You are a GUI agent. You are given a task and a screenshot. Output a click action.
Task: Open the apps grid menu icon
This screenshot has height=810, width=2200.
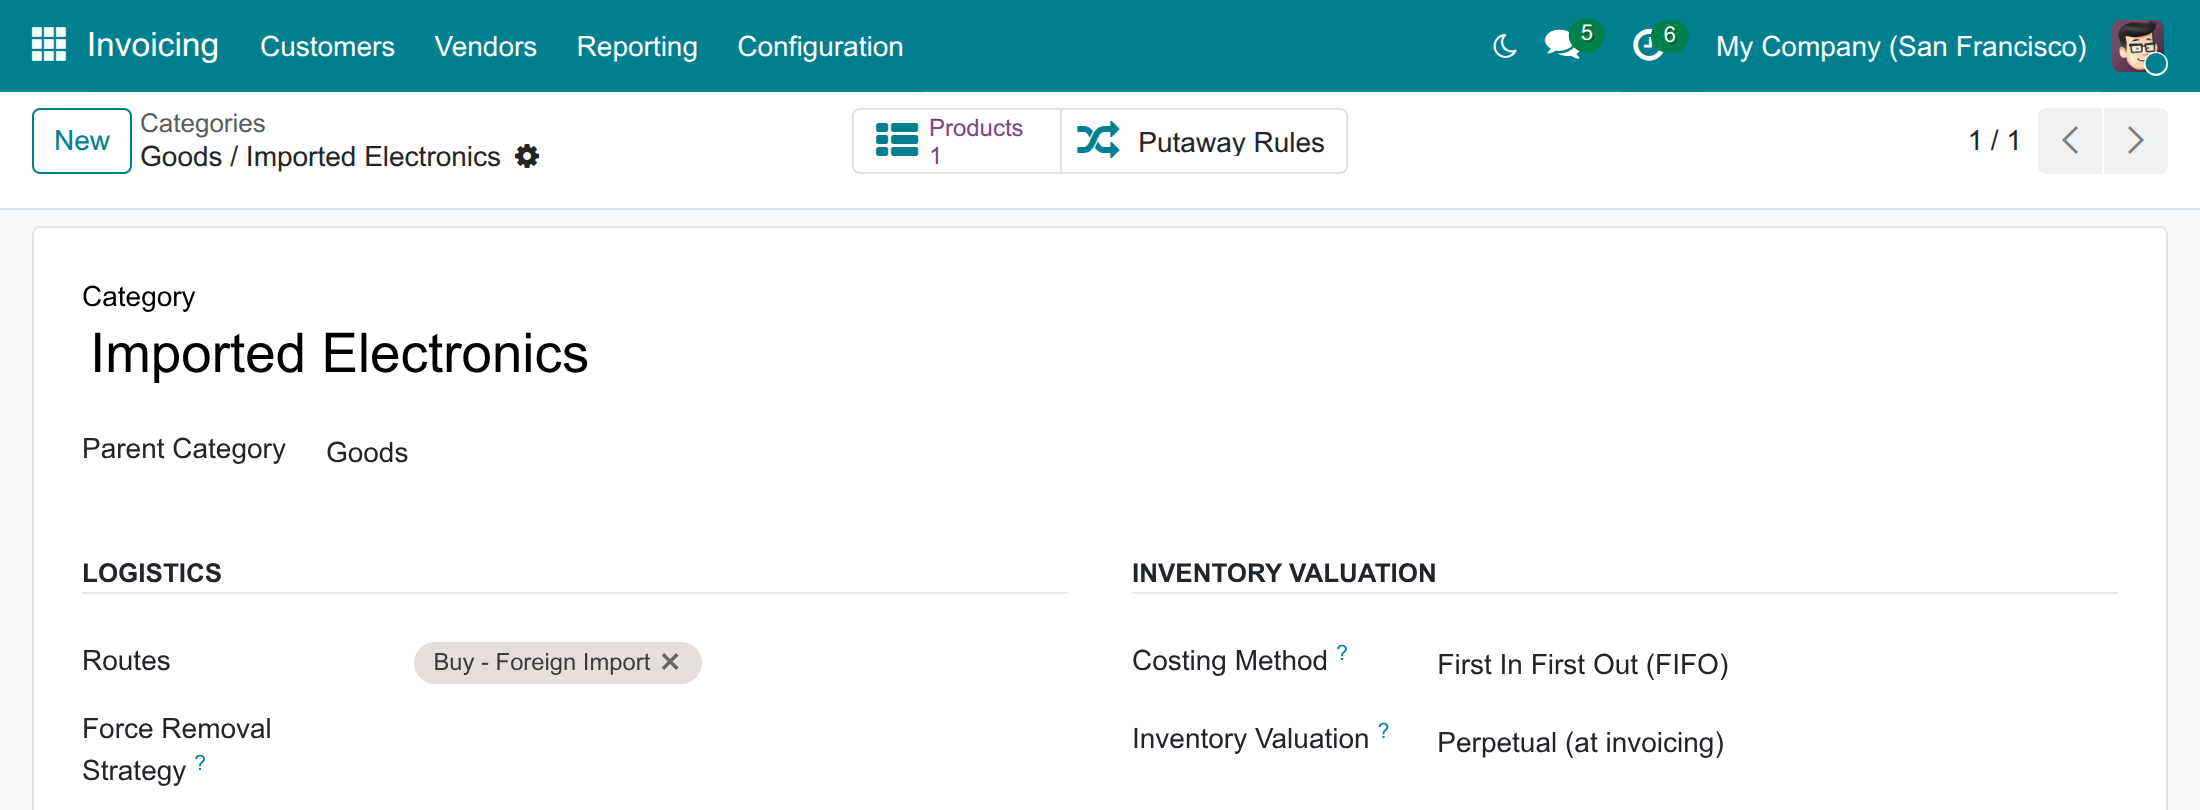49,45
